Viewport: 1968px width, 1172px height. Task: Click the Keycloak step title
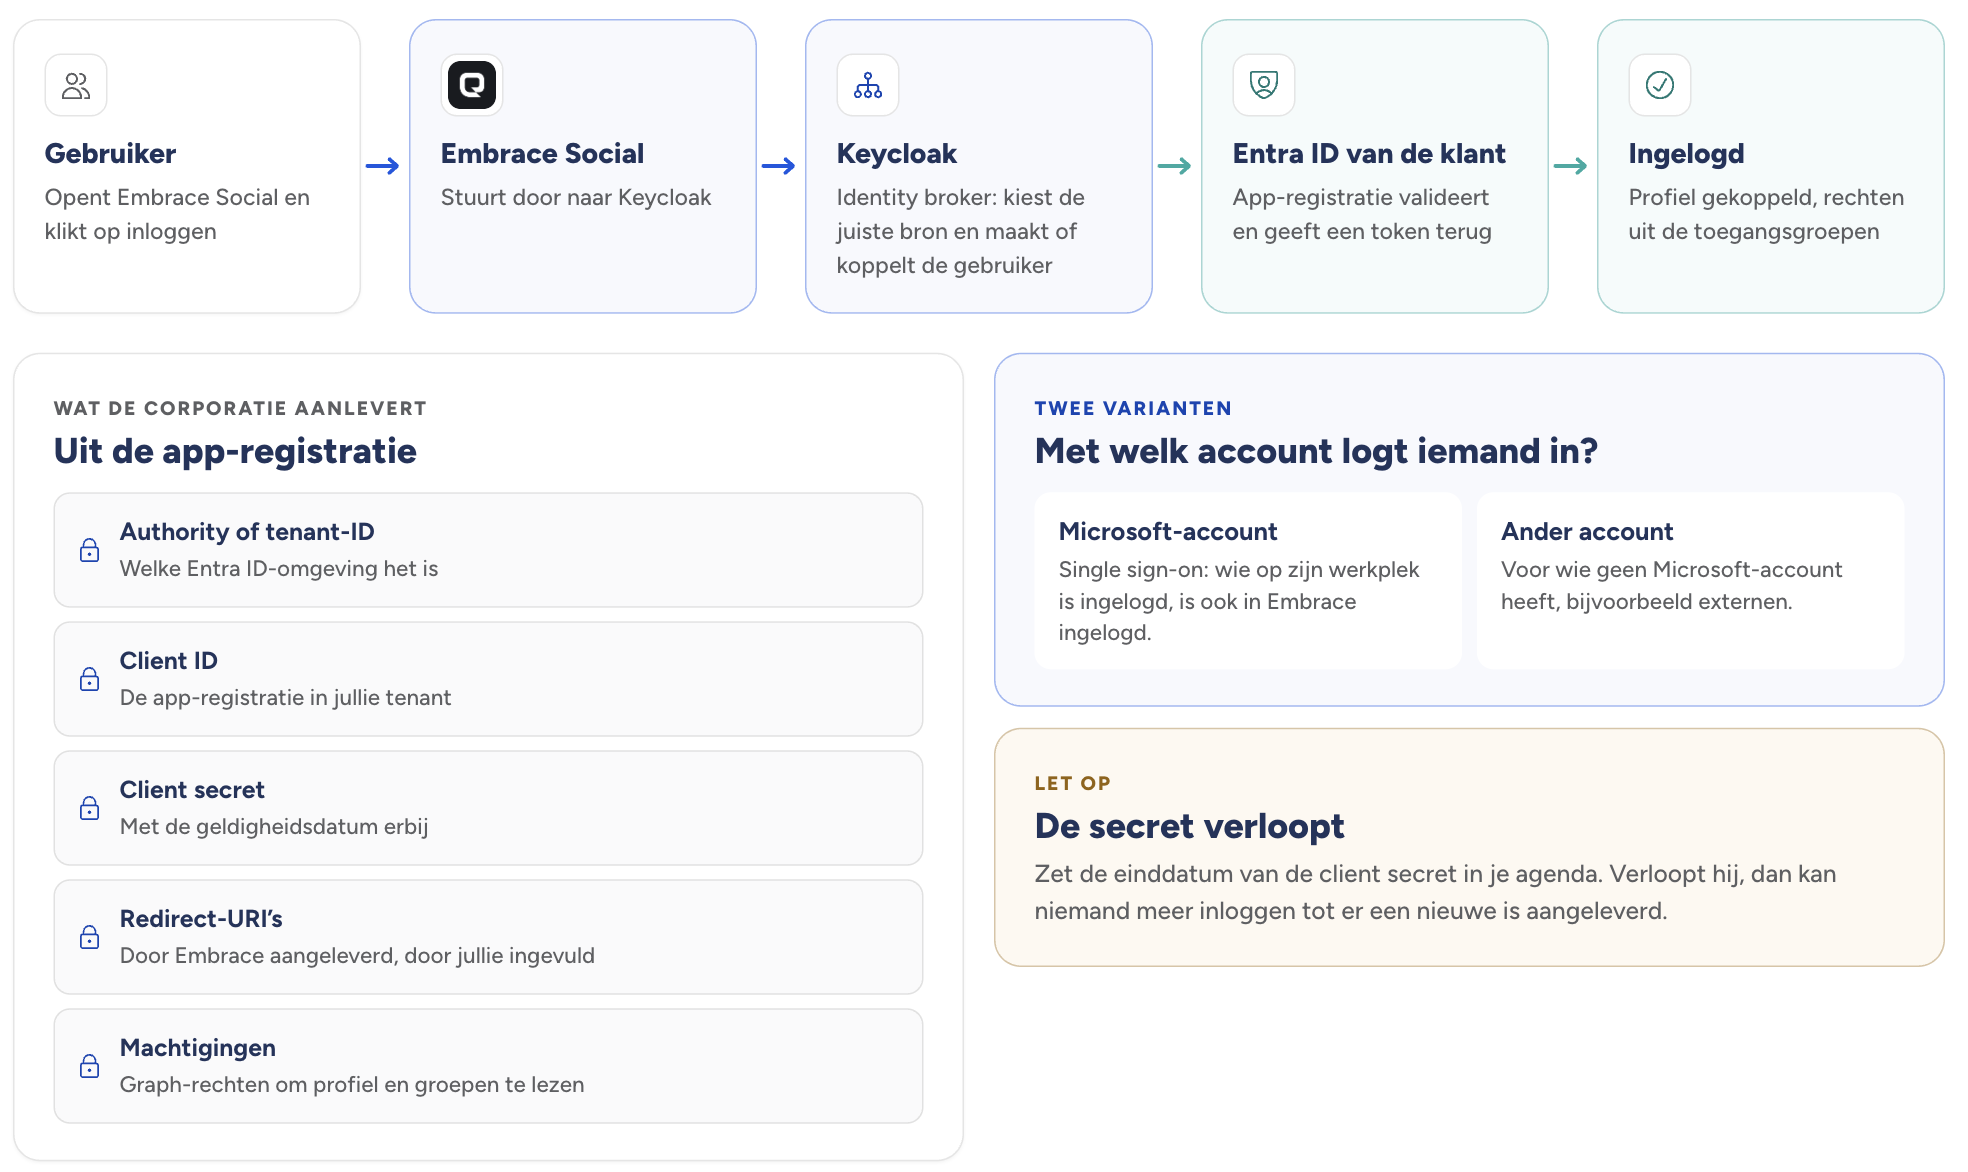pos(896,153)
